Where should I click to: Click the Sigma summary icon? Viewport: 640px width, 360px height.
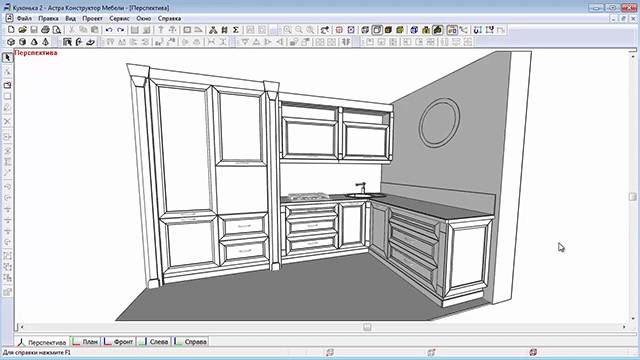point(236,30)
